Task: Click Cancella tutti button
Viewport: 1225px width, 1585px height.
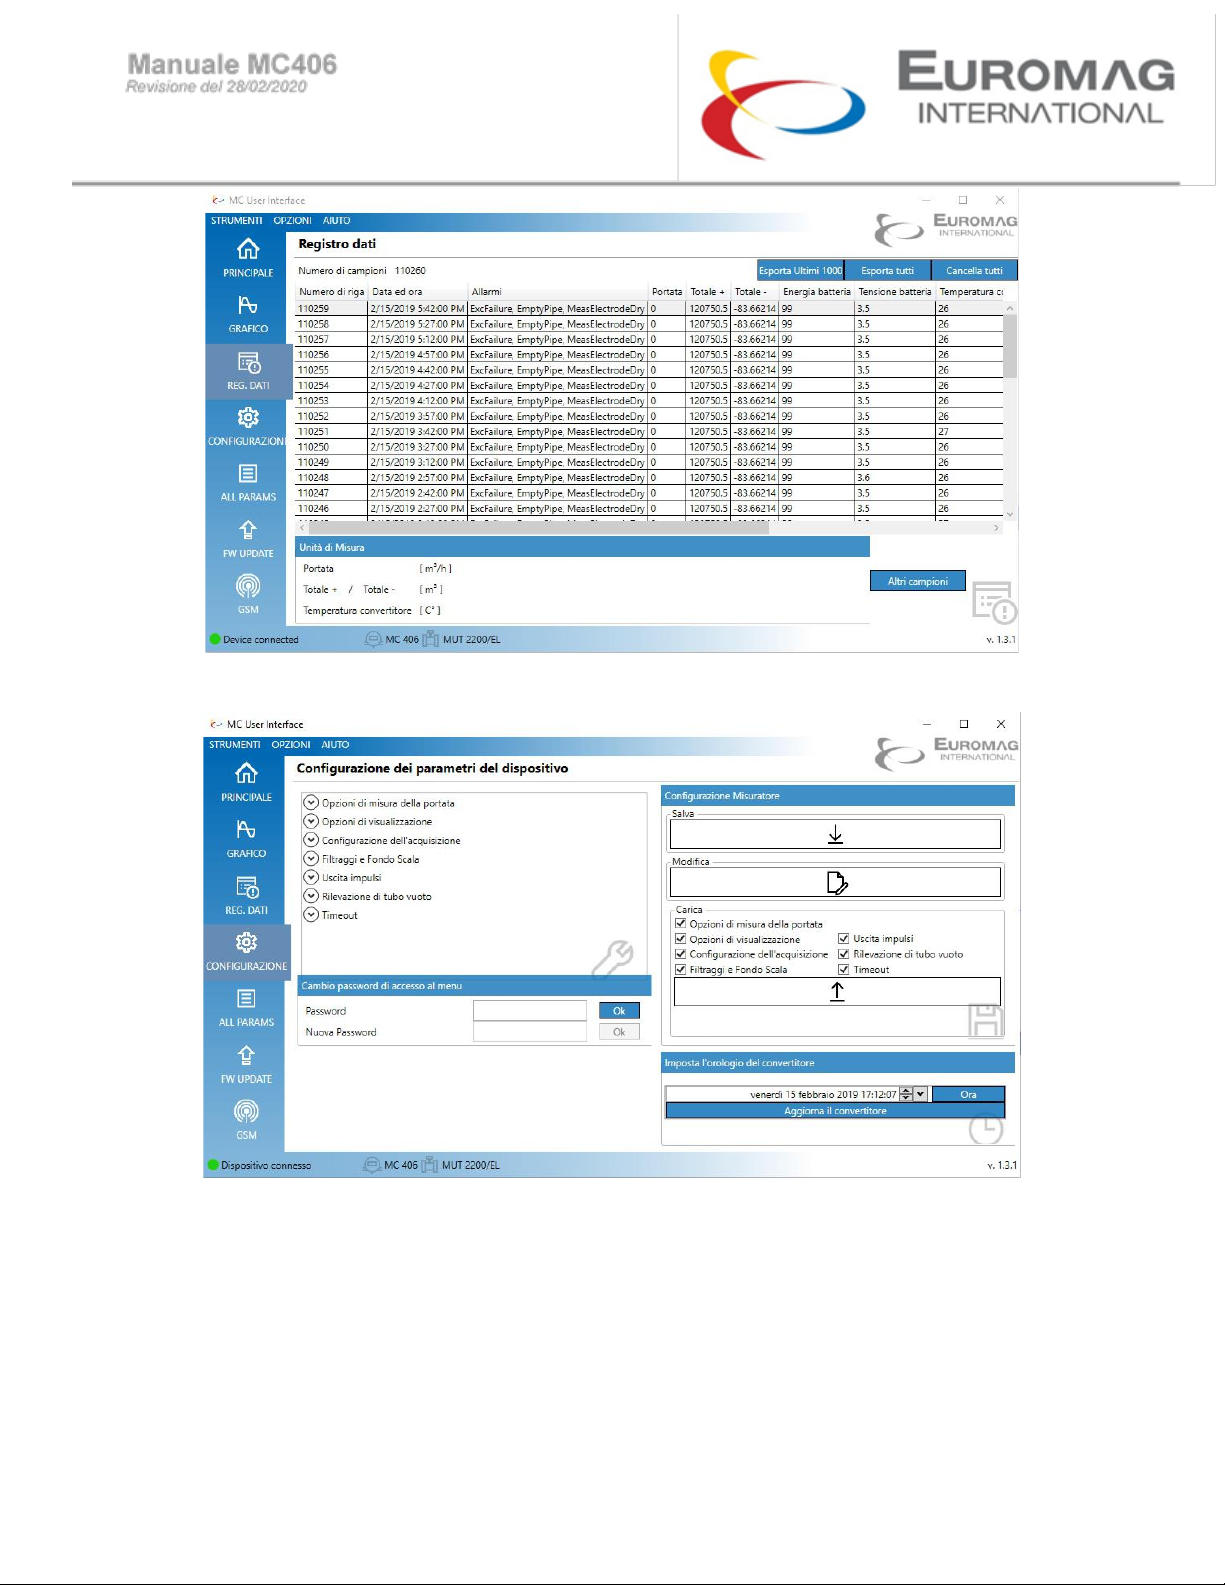Action: 975,270
